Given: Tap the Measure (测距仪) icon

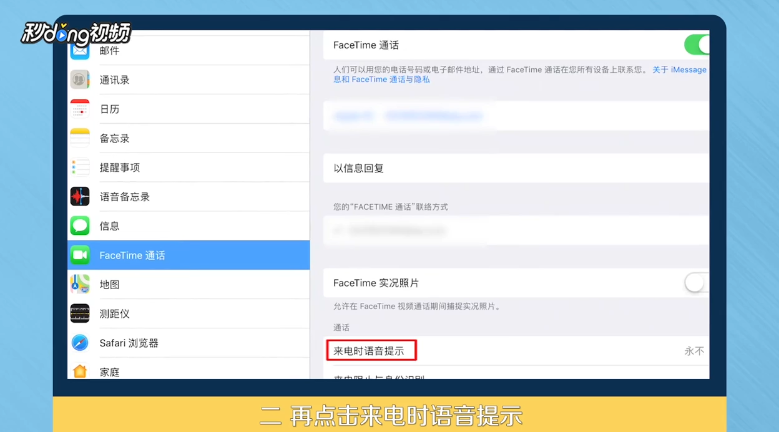Looking at the screenshot, I should (x=79, y=314).
